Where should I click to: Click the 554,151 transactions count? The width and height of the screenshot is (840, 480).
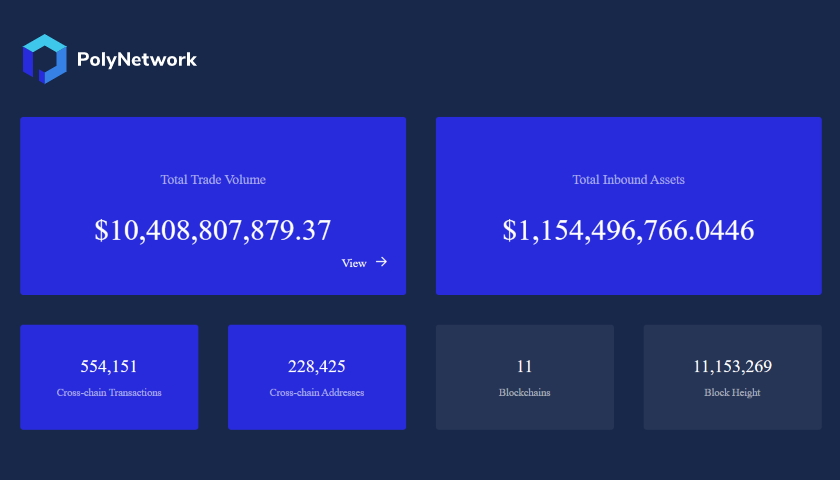[109, 366]
